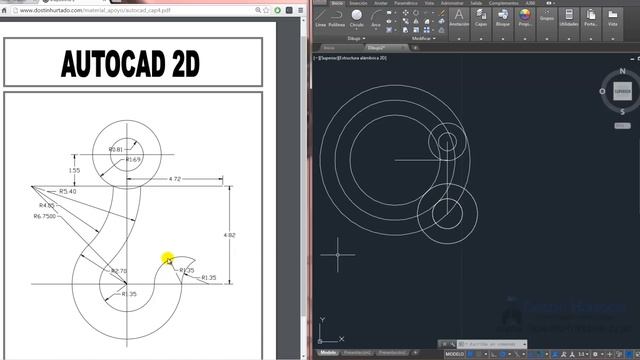Toggle polar tracking in status bar

pyautogui.click(x=503, y=354)
